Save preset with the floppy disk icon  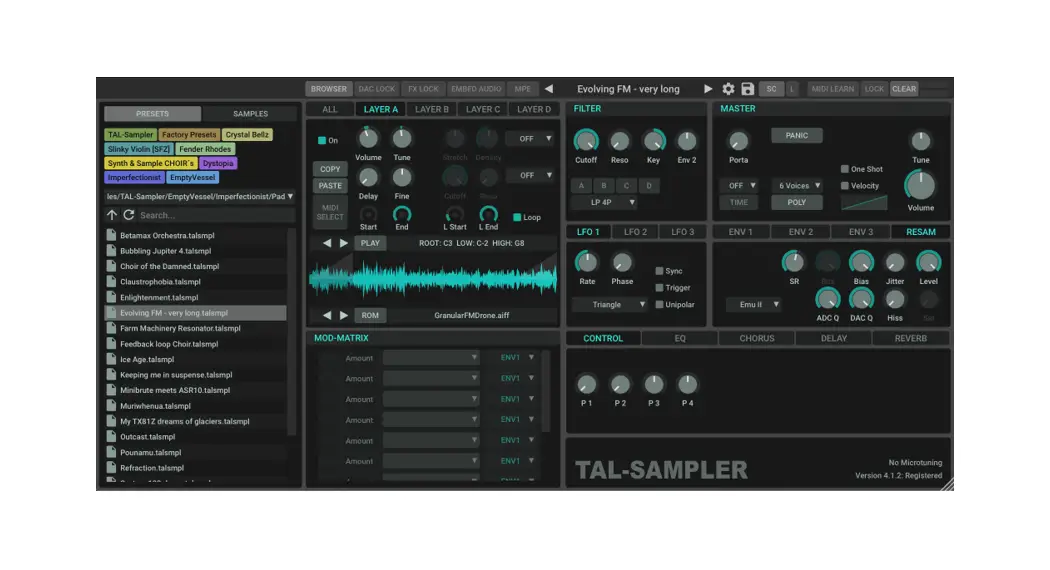pyautogui.click(x=747, y=89)
